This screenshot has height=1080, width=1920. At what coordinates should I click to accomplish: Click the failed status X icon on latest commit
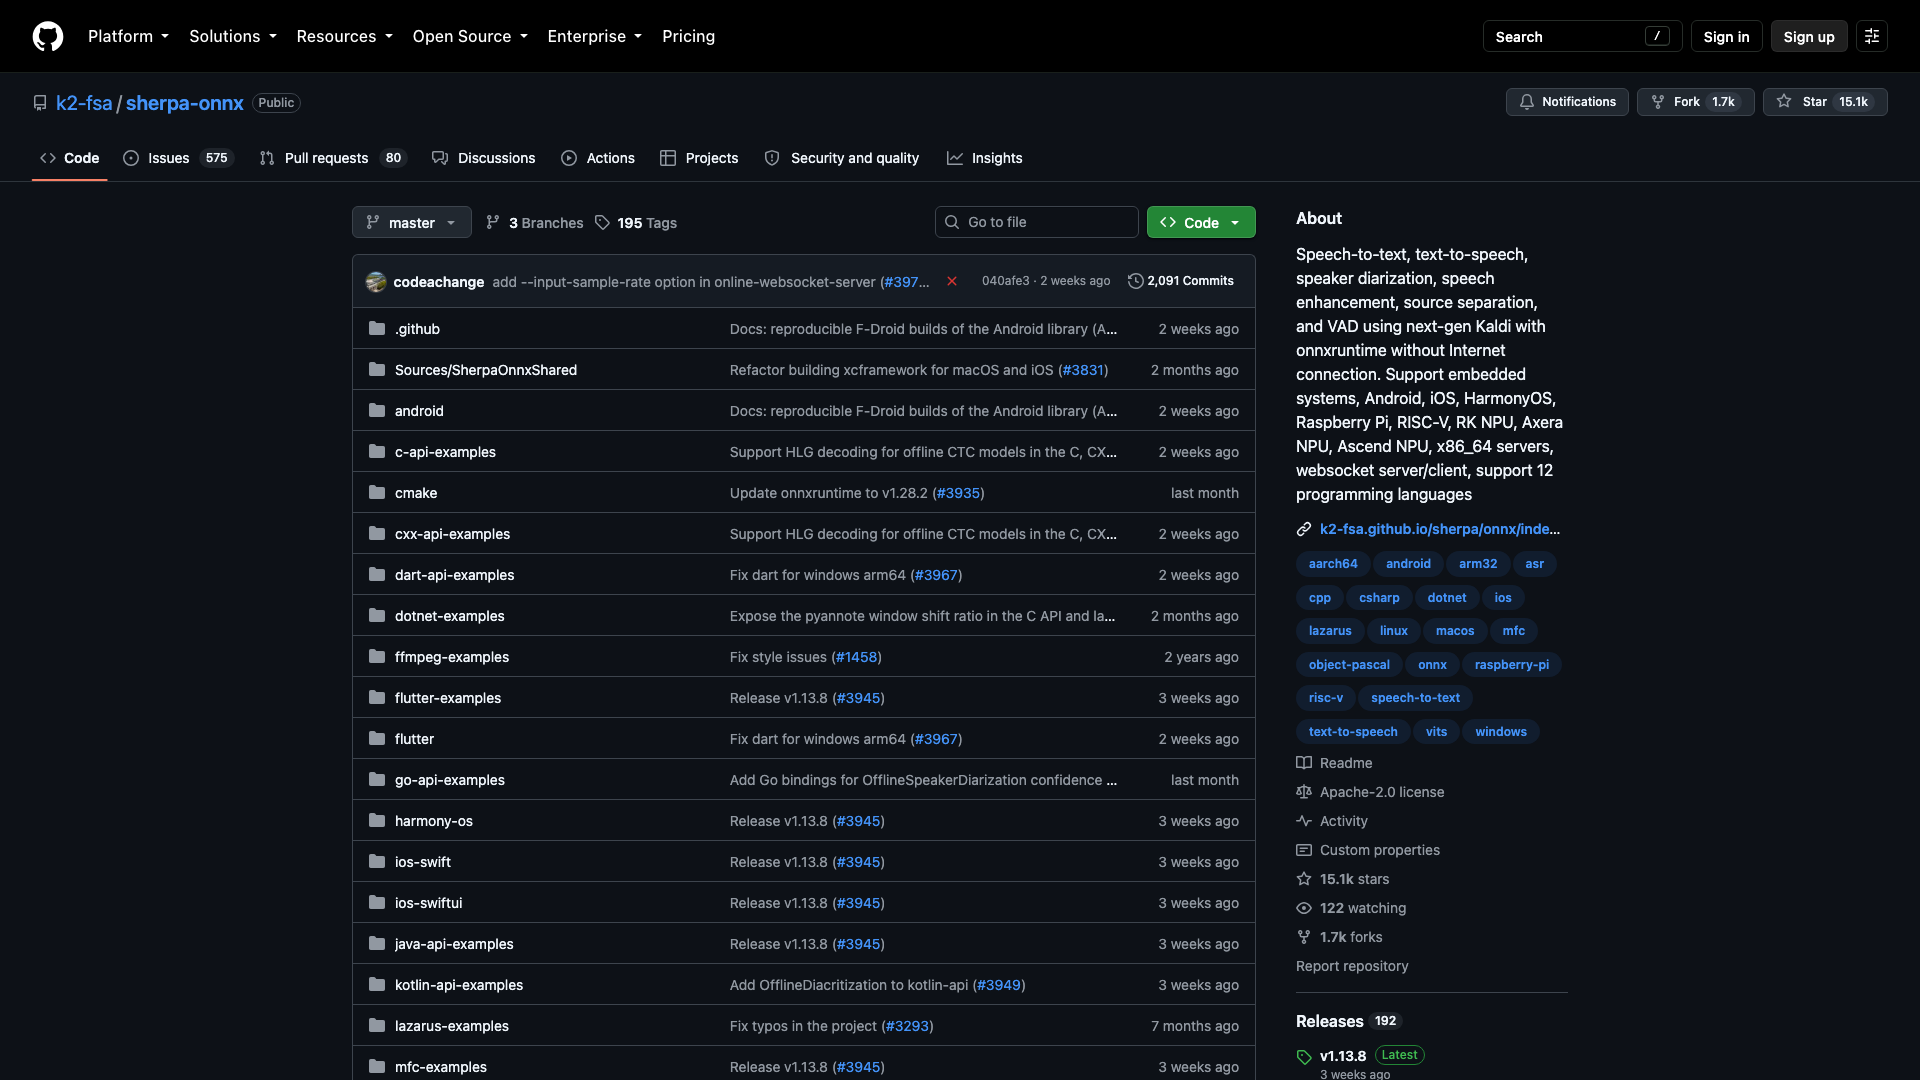pos(952,281)
